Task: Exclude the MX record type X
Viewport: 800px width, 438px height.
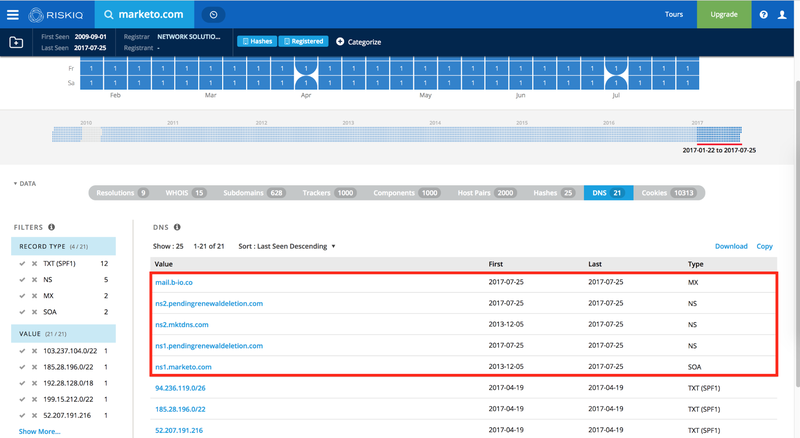Action: click(34, 296)
